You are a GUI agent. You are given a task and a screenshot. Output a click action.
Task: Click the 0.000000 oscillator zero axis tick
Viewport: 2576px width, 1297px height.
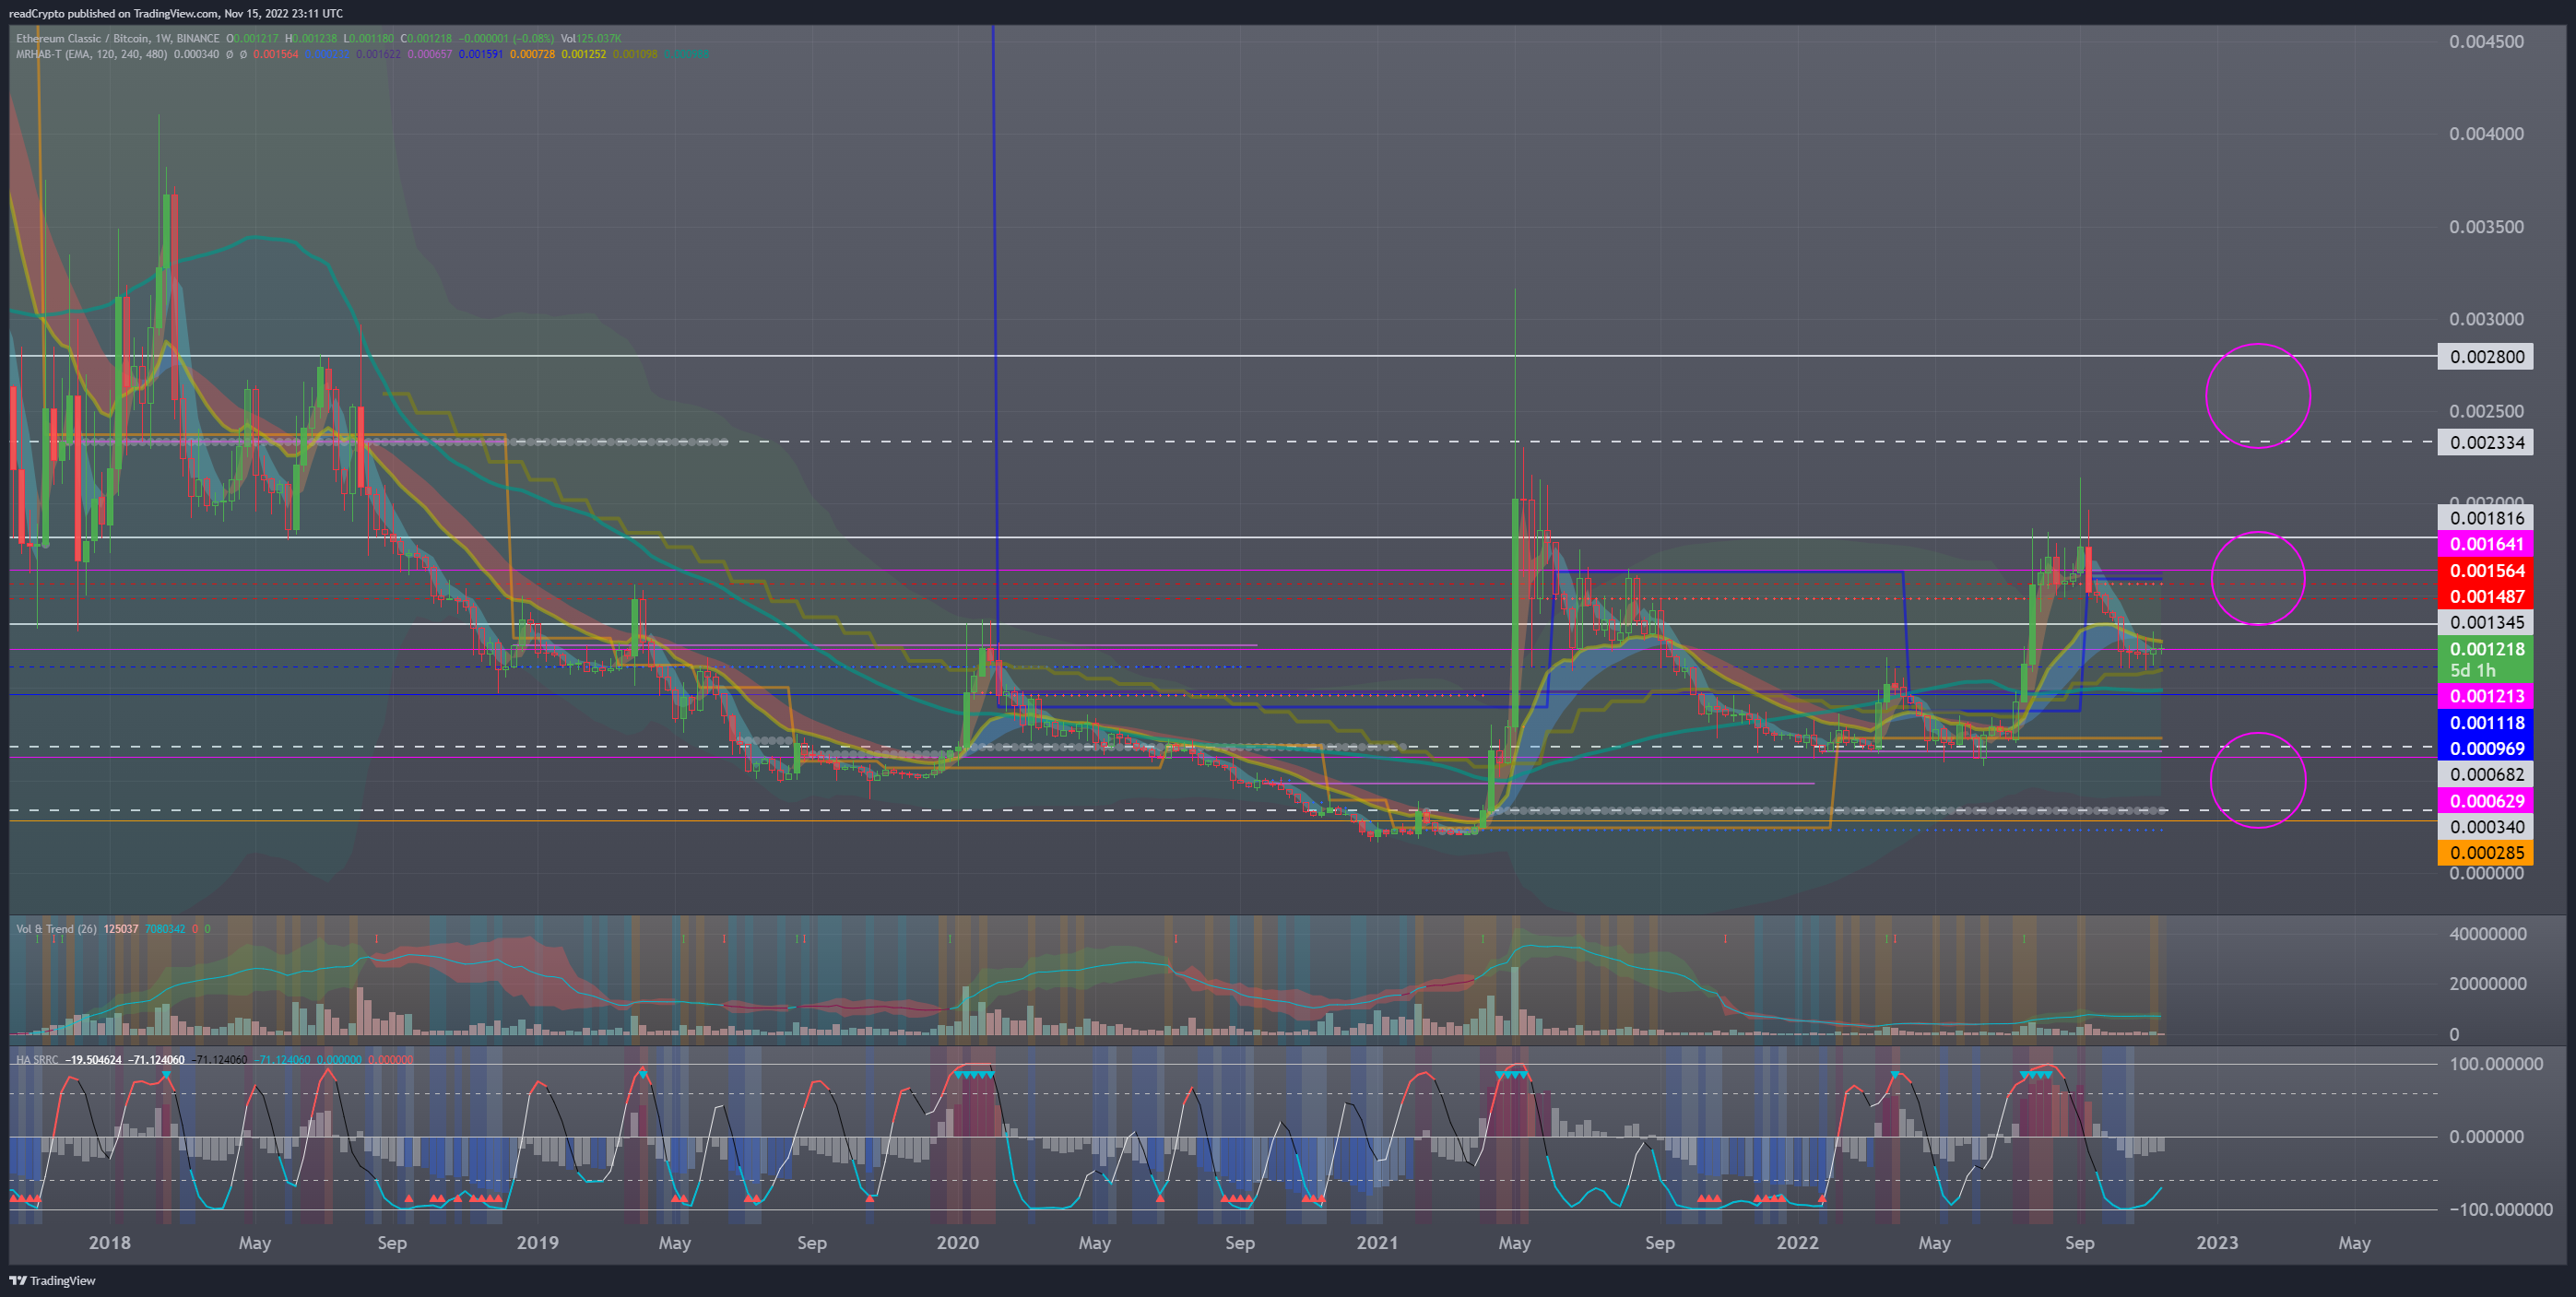[x=2488, y=1137]
